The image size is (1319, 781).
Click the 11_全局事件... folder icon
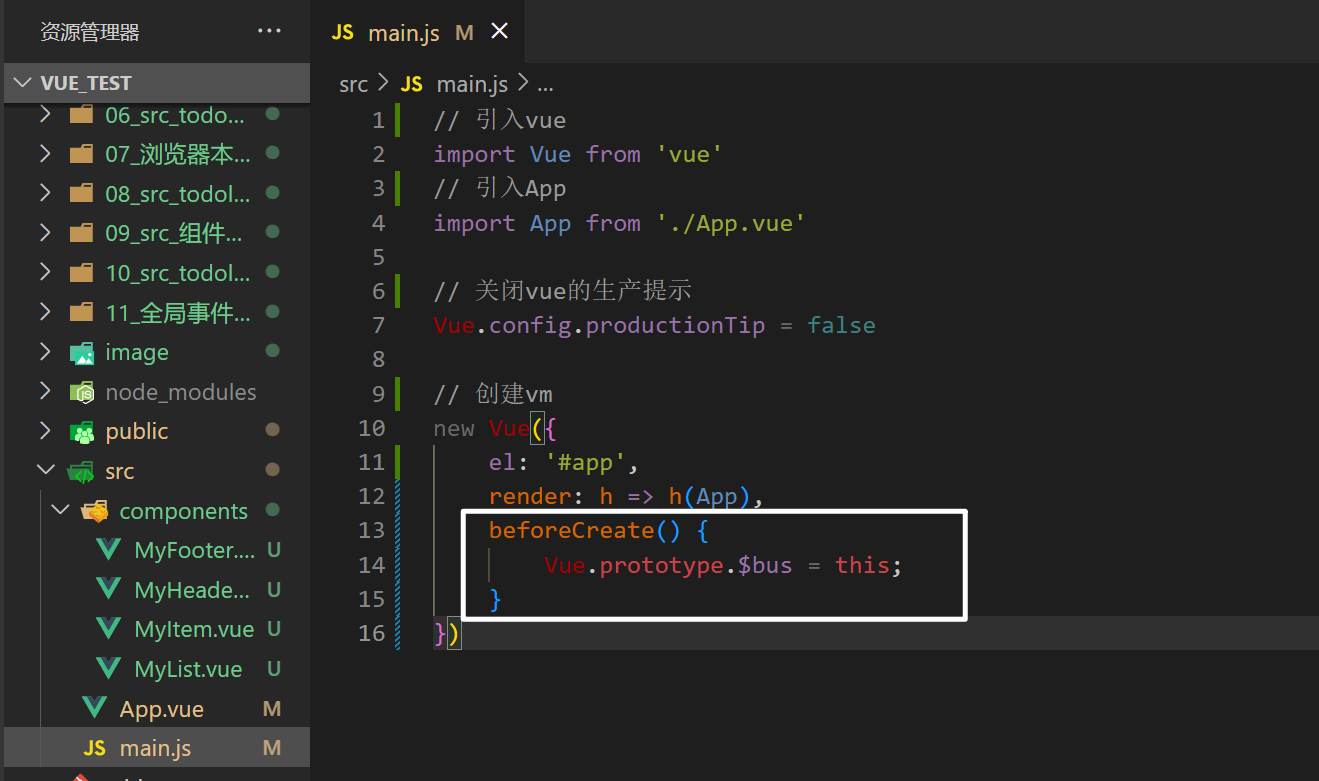click(x=82, y=313)
